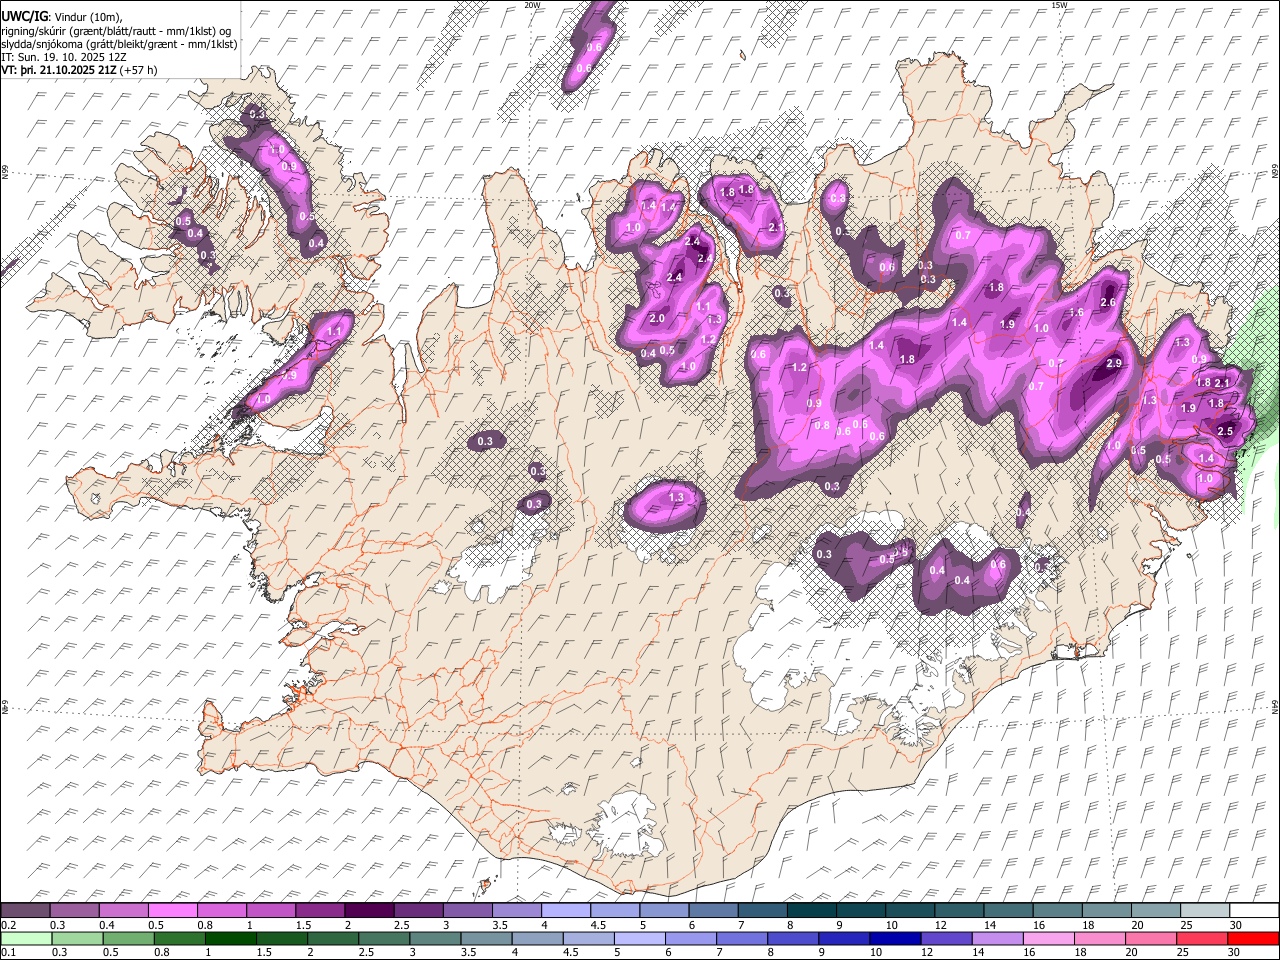
Task: Click the '2.5' snowfall value near east coast
Action: click(1225, 431)
